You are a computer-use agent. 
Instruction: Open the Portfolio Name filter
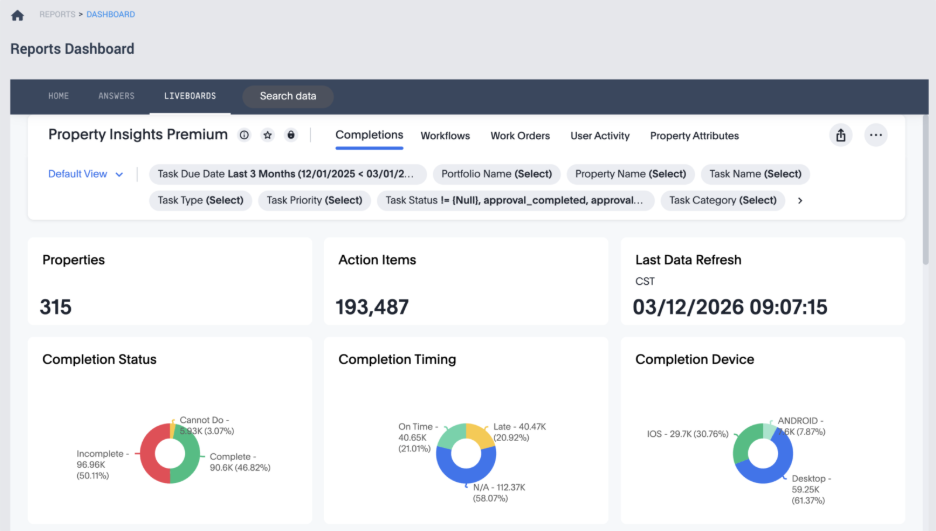[x=497, y=174]
